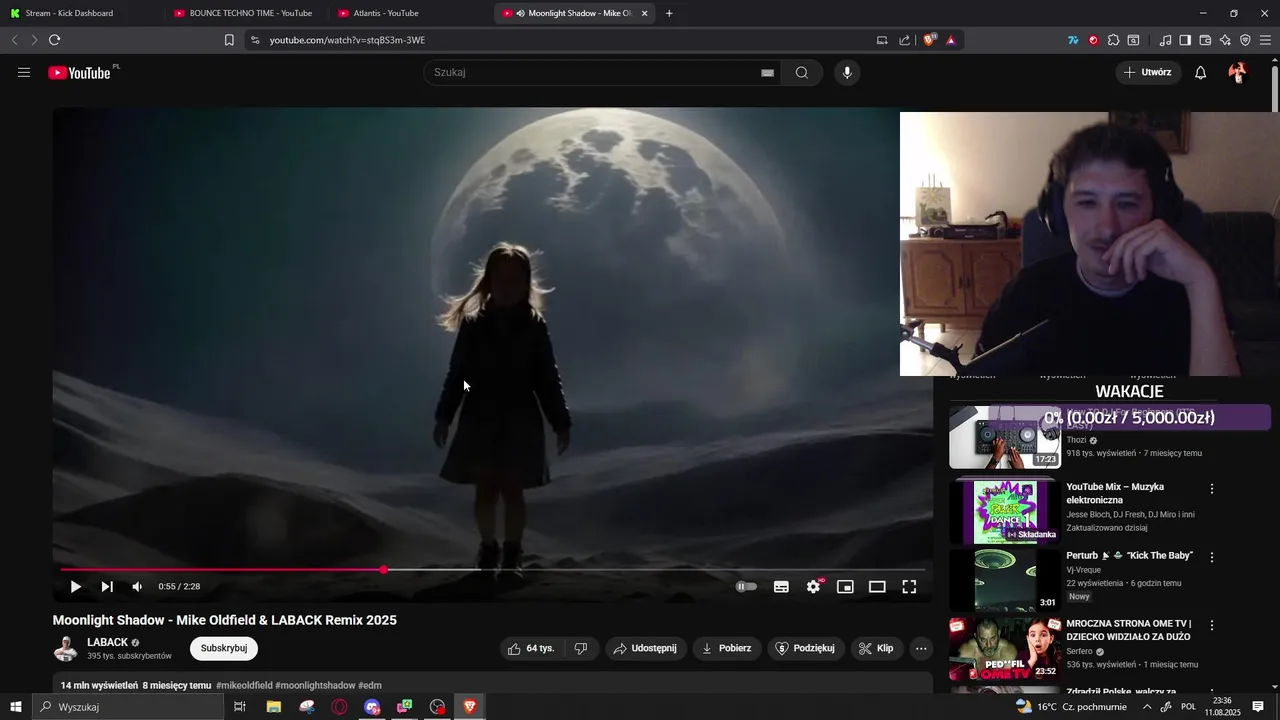
Task: Toggle the browser sidebar panel
Action: coord(1185,40)
